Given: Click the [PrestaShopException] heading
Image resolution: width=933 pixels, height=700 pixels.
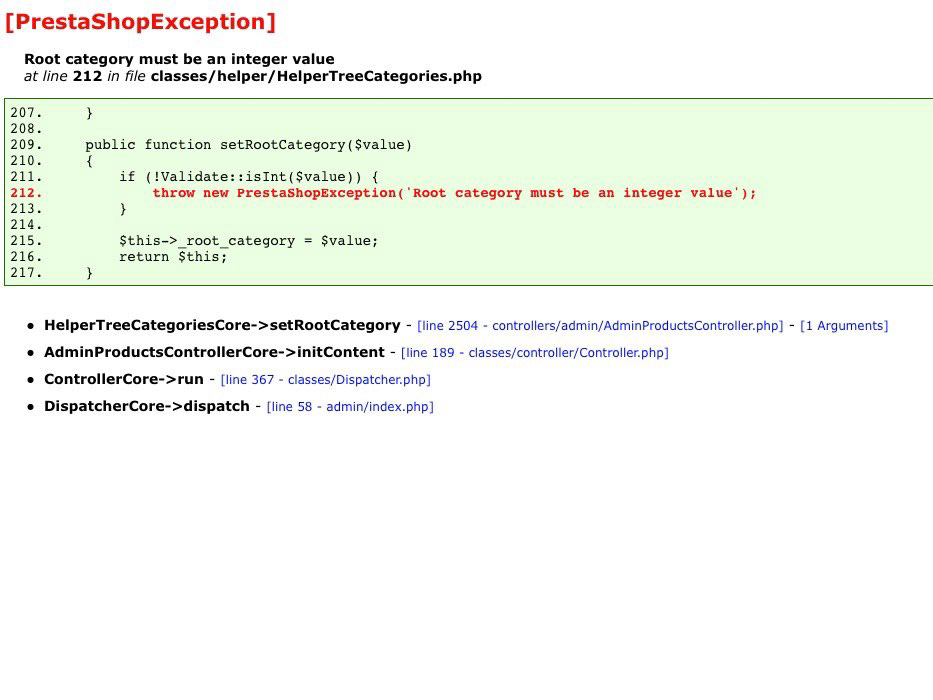Looking at the screenshot, I should (140, 22).
